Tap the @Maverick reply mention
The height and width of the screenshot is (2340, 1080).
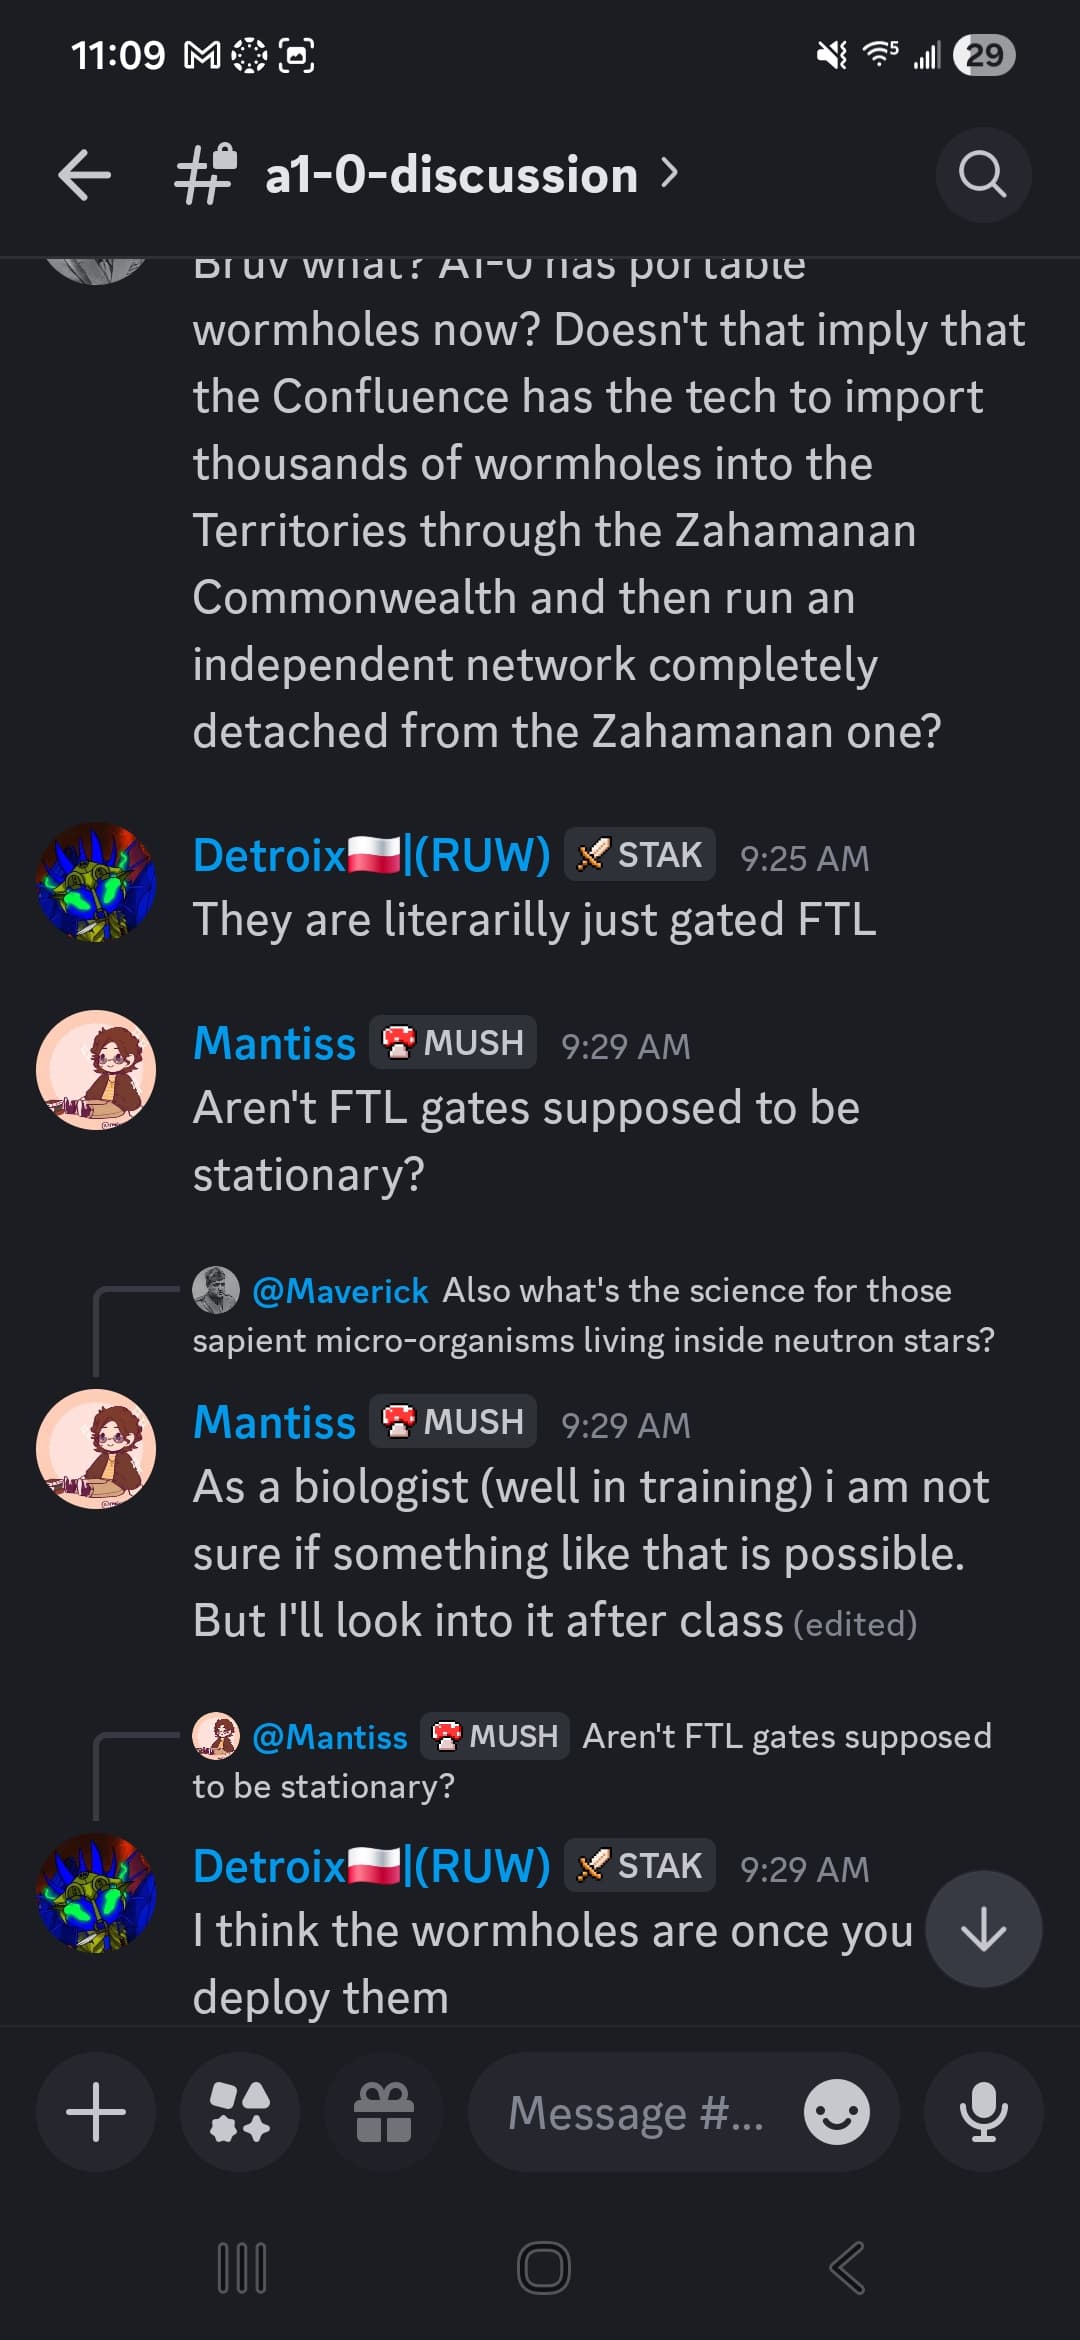[x=340, y=1291]
